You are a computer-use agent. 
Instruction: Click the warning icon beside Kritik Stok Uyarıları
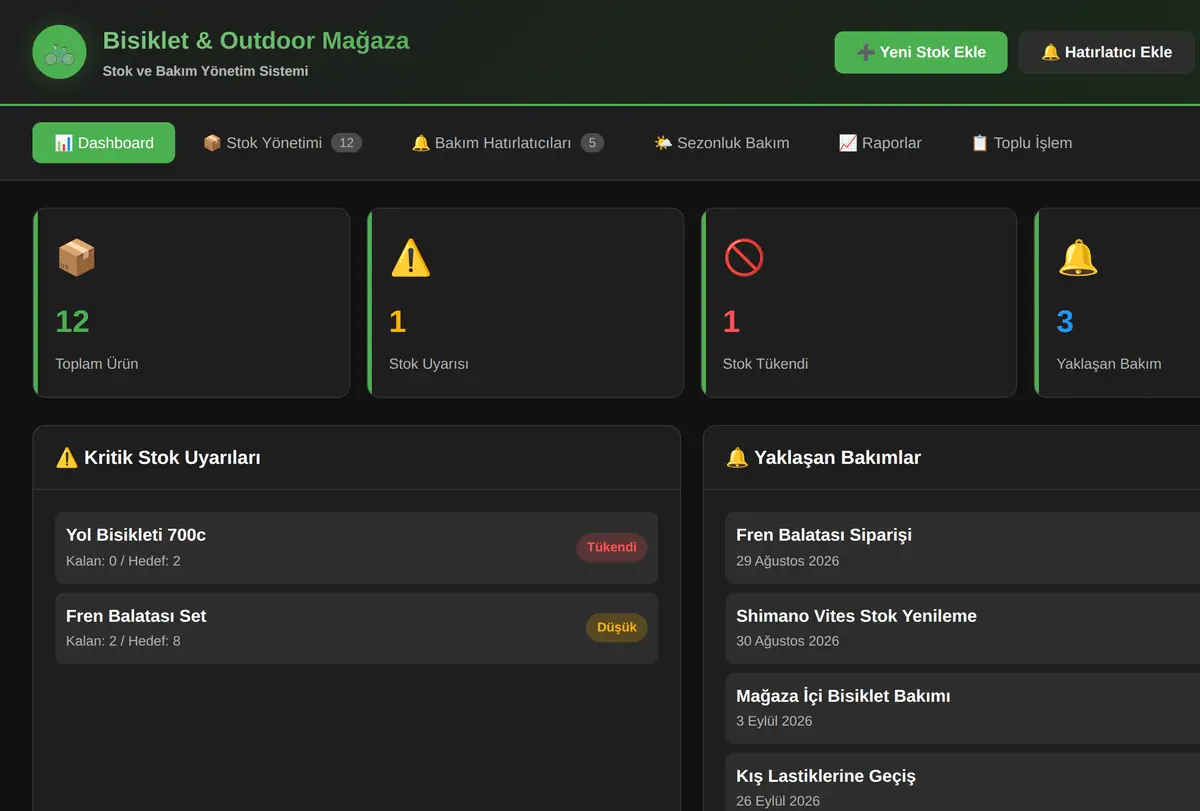[67, 458]
